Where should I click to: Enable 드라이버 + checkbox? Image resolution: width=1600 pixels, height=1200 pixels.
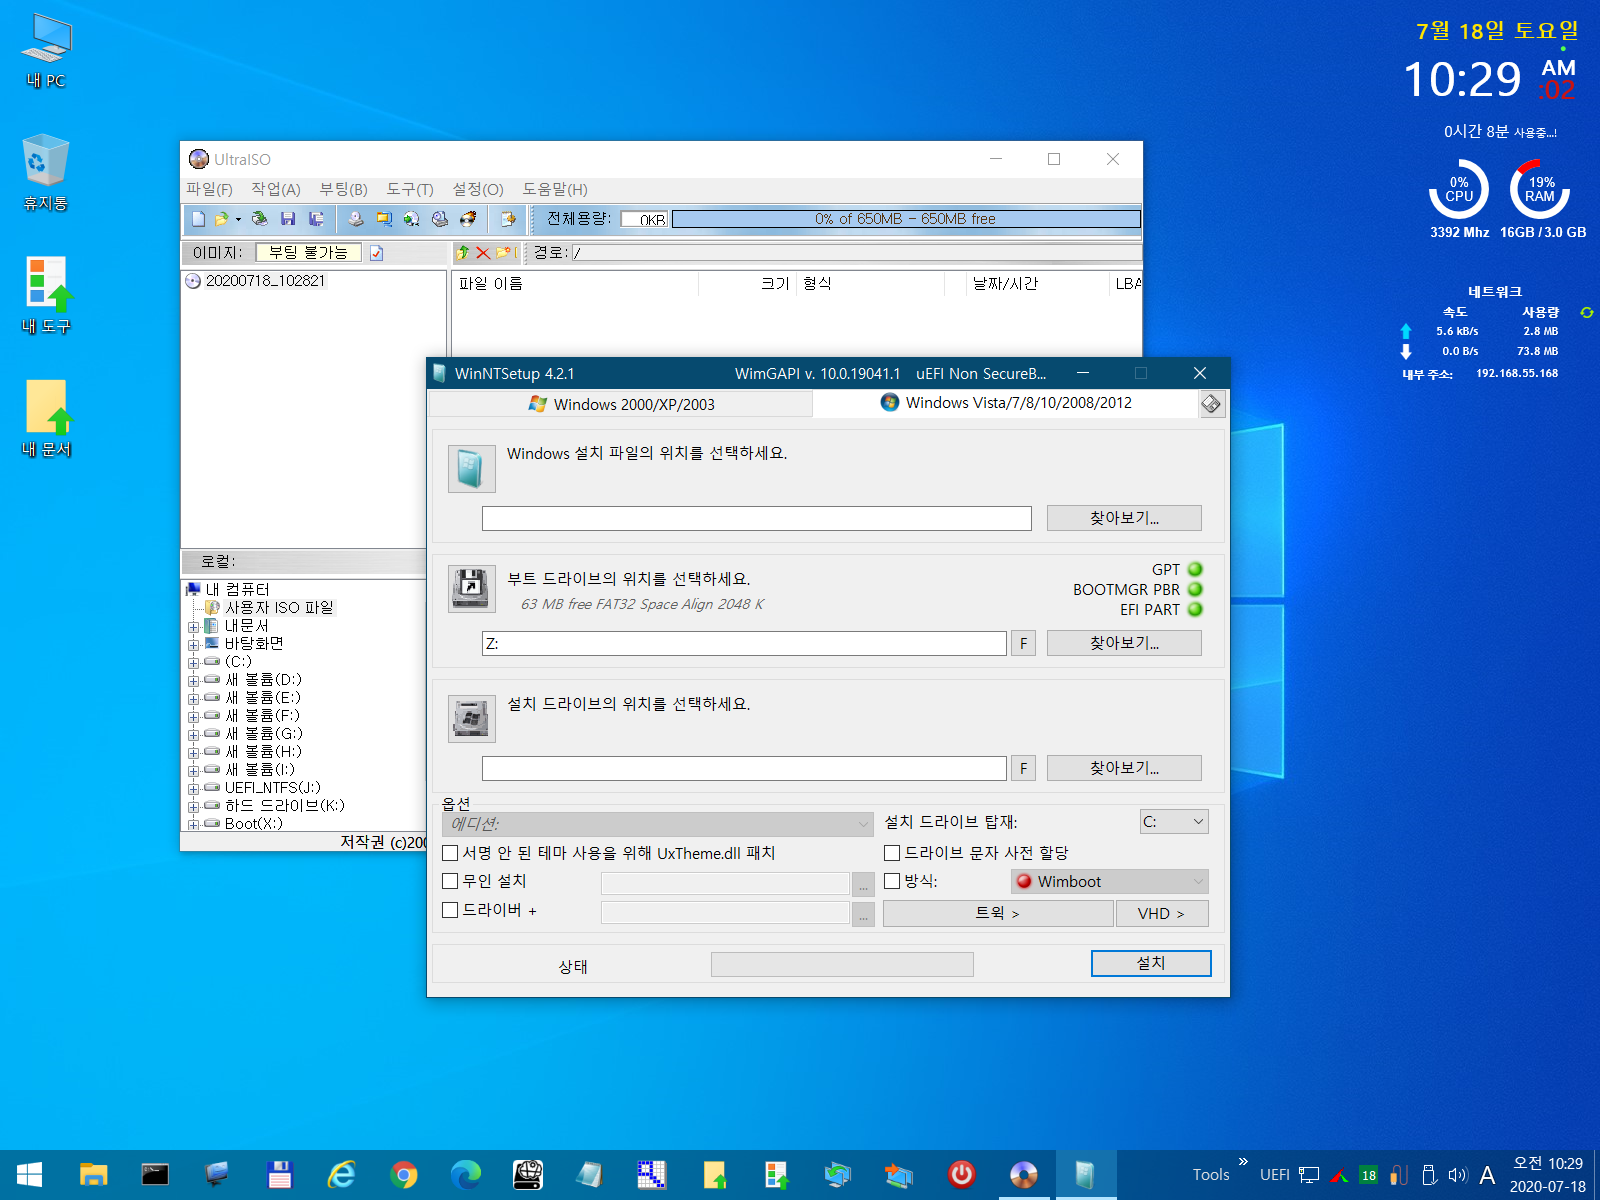pyautogui.click(x=450, y=910)
